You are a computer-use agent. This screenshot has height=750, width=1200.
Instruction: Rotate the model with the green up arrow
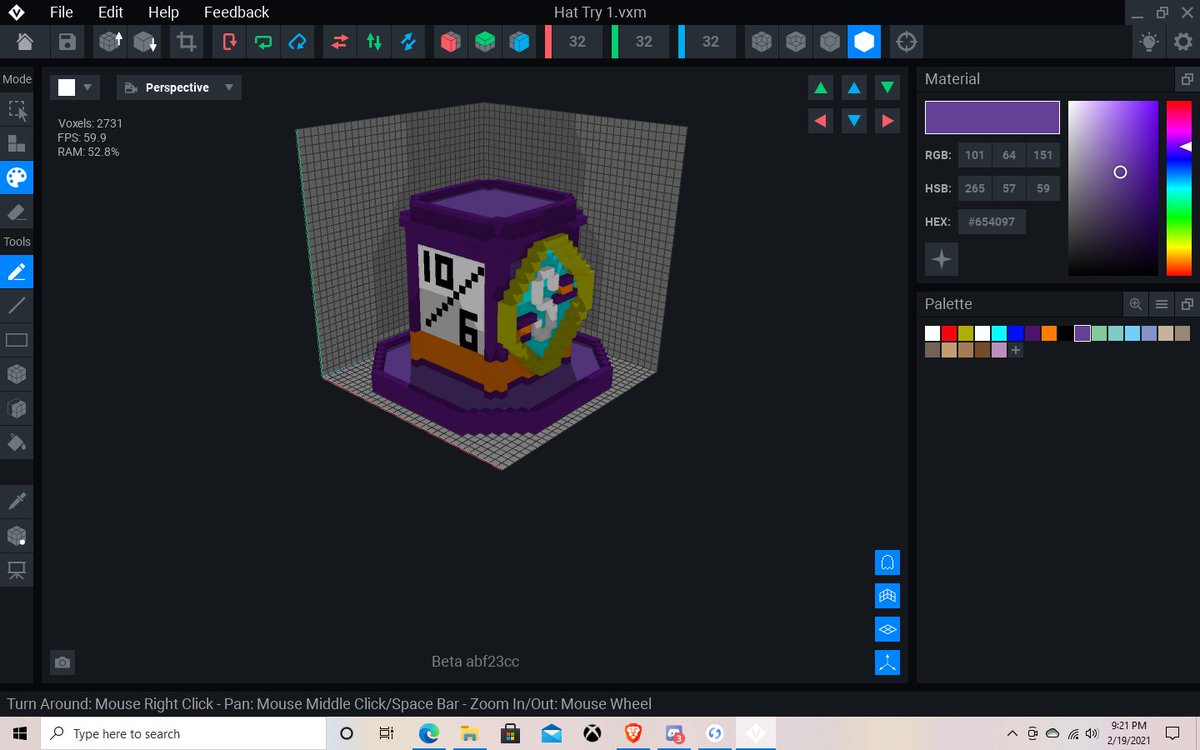tap(820, 87)
